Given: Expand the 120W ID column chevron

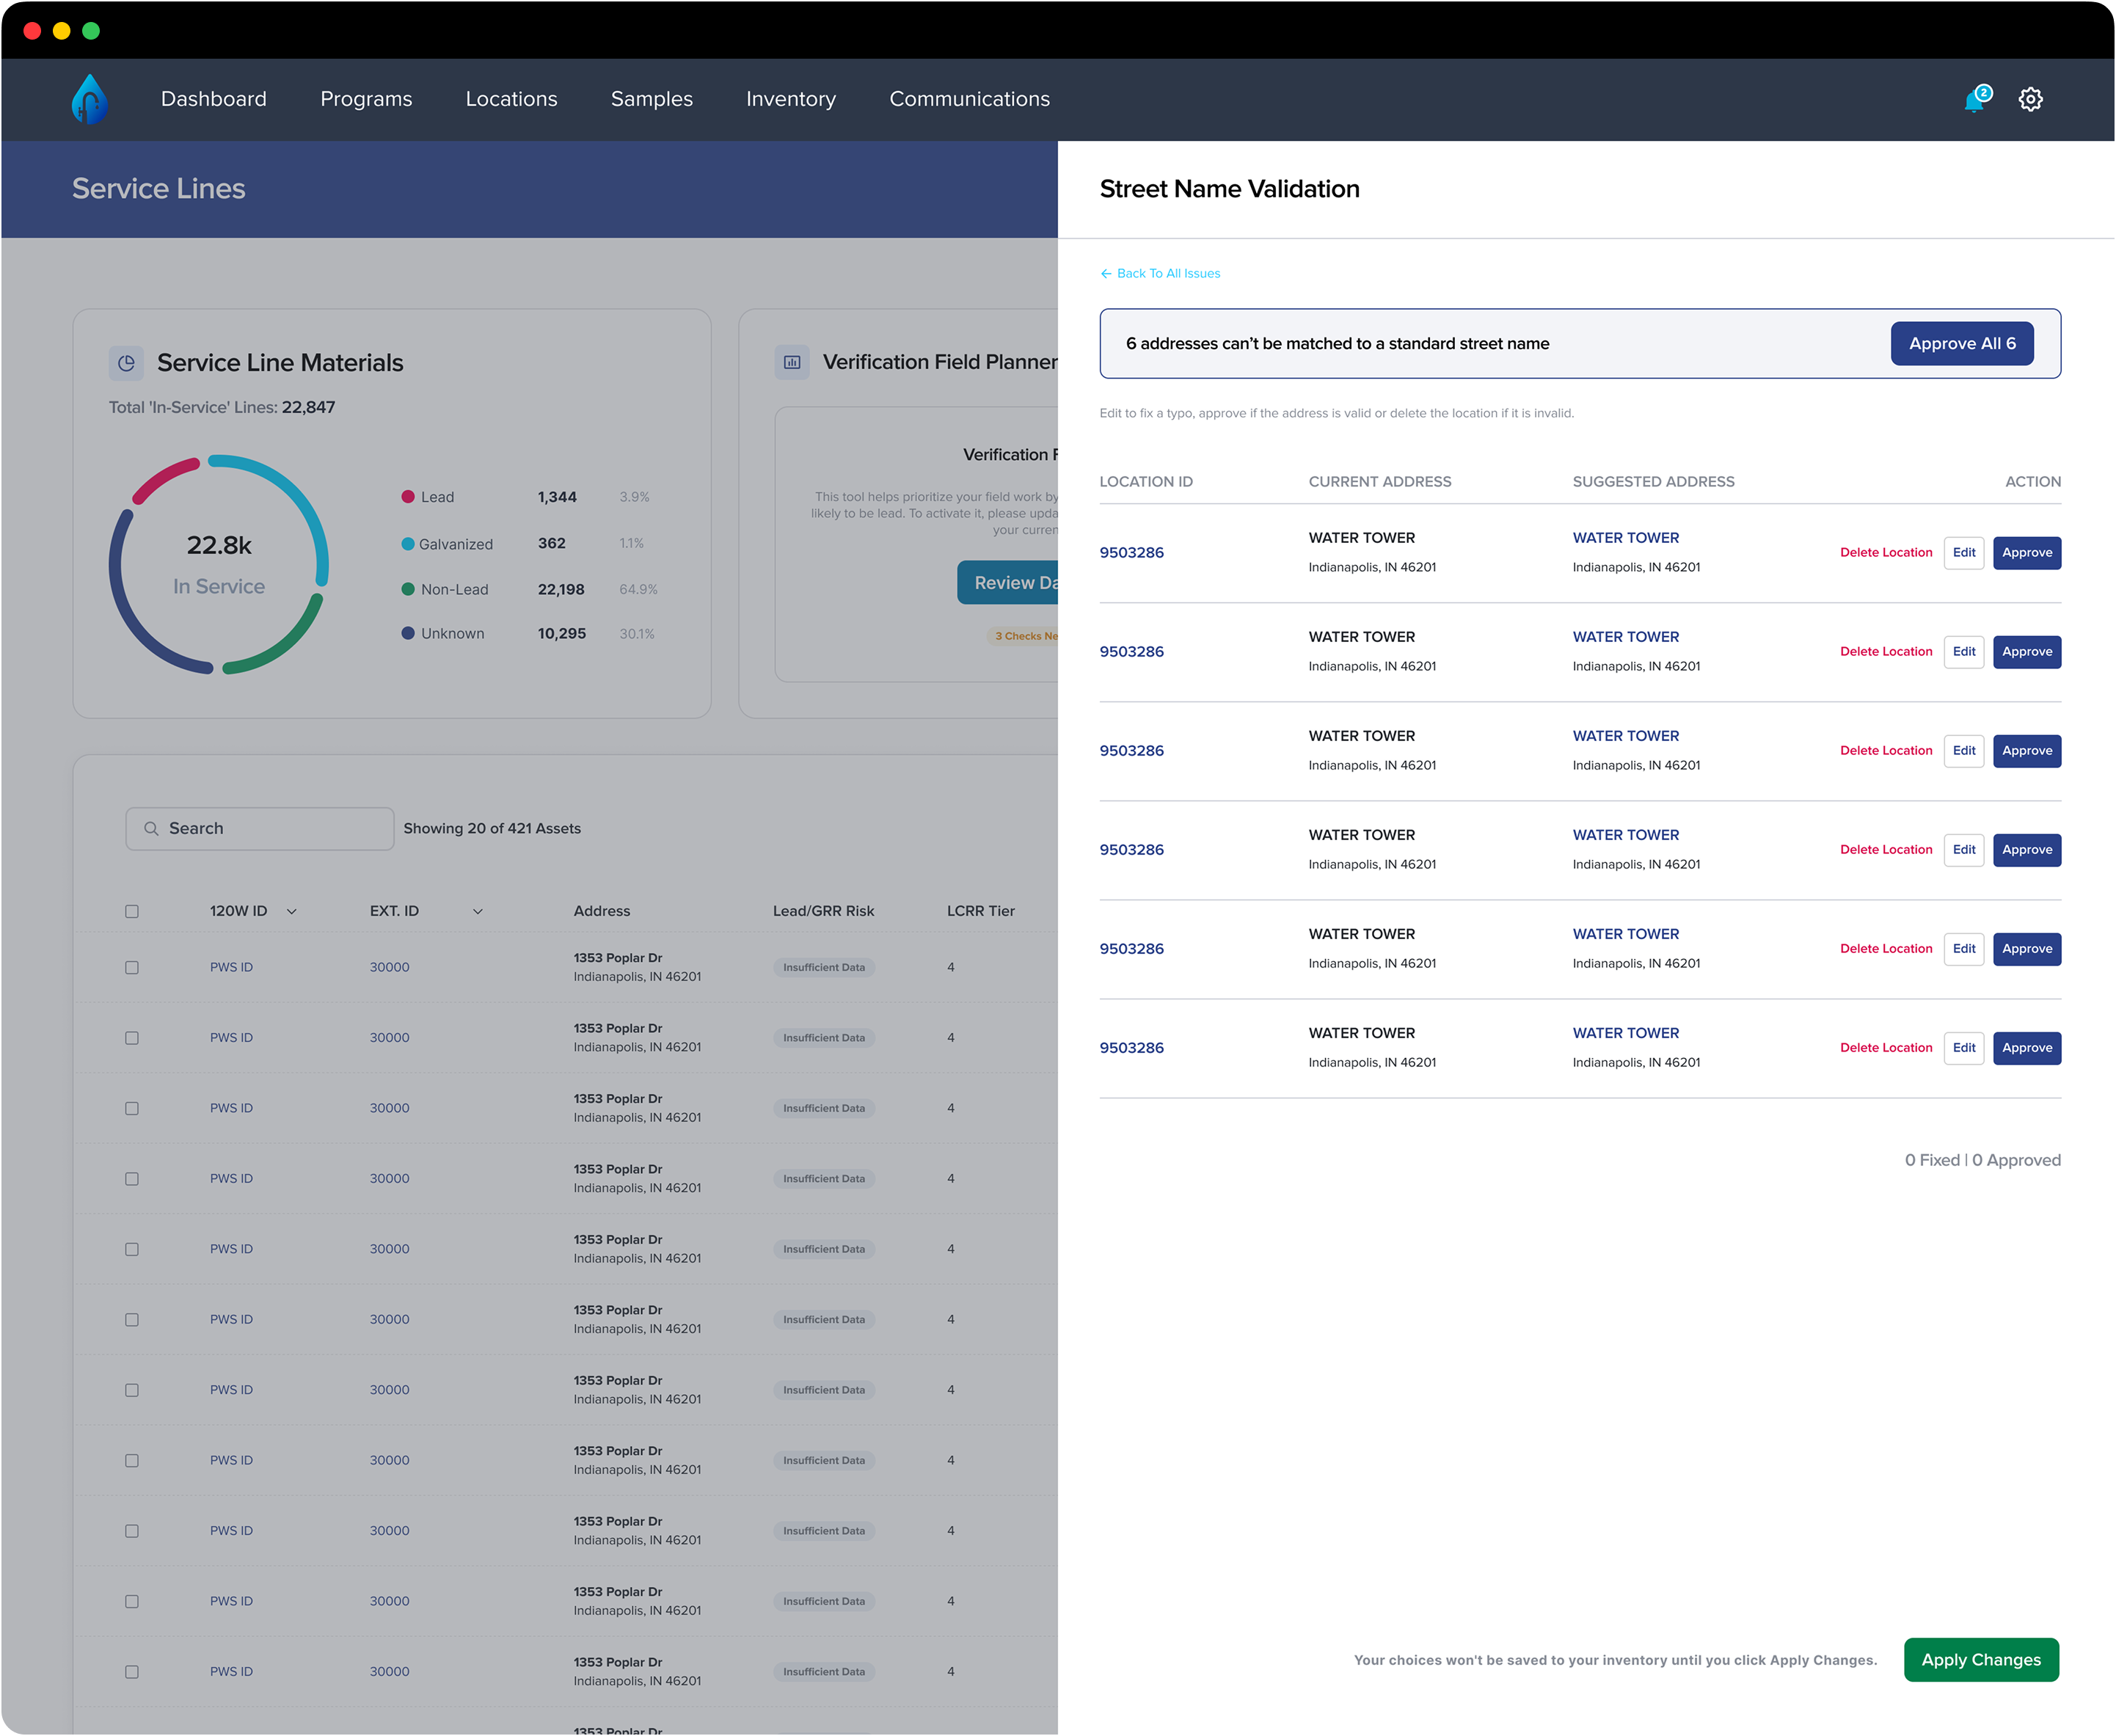Looking at the screenshot, I should 292,911.
